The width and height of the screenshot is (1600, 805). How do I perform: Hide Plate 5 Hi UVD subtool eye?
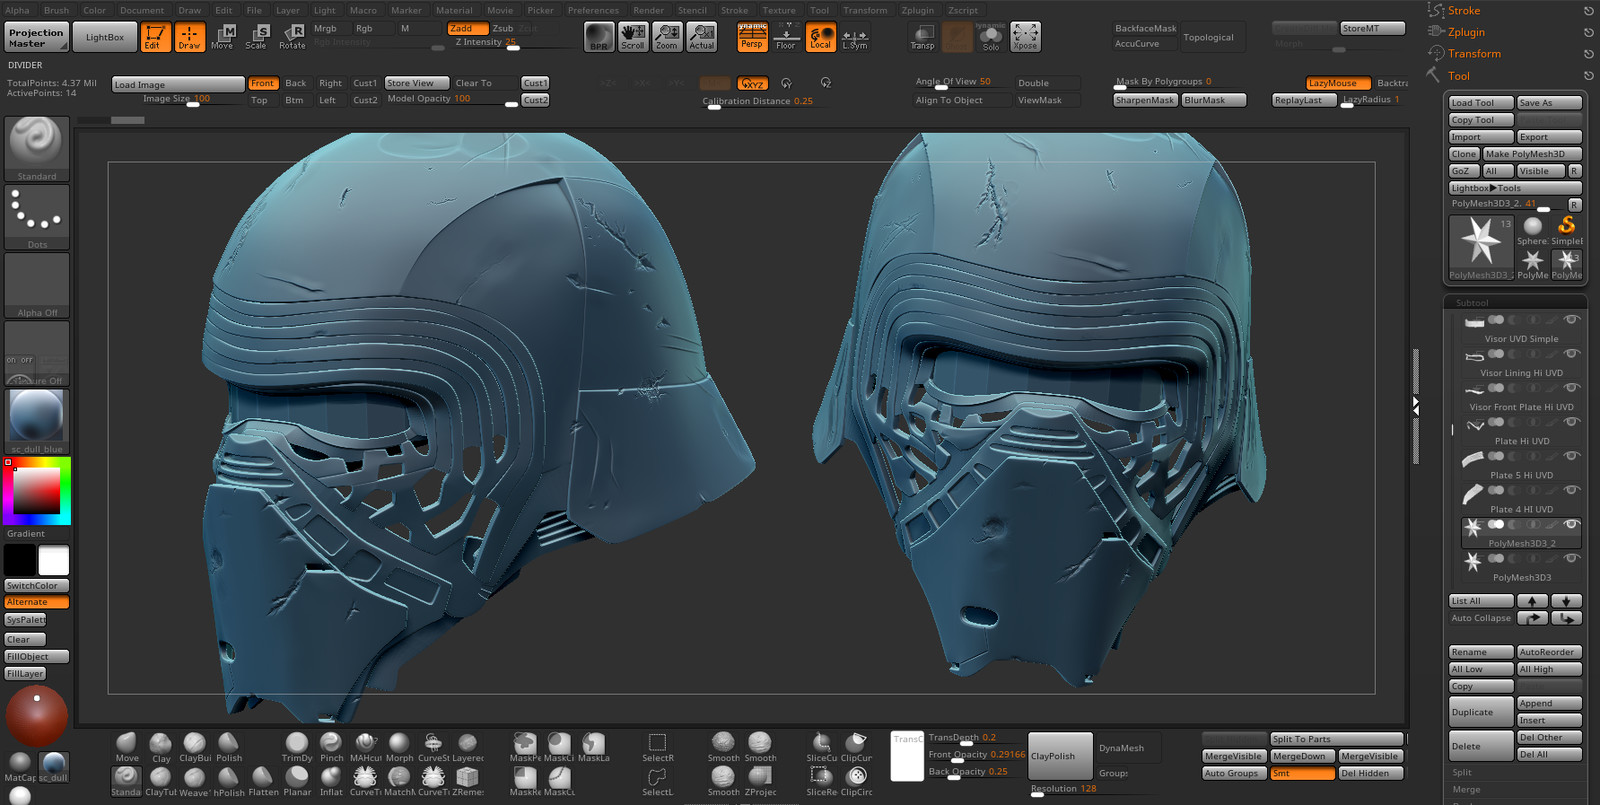click(x=1571, y=456)
